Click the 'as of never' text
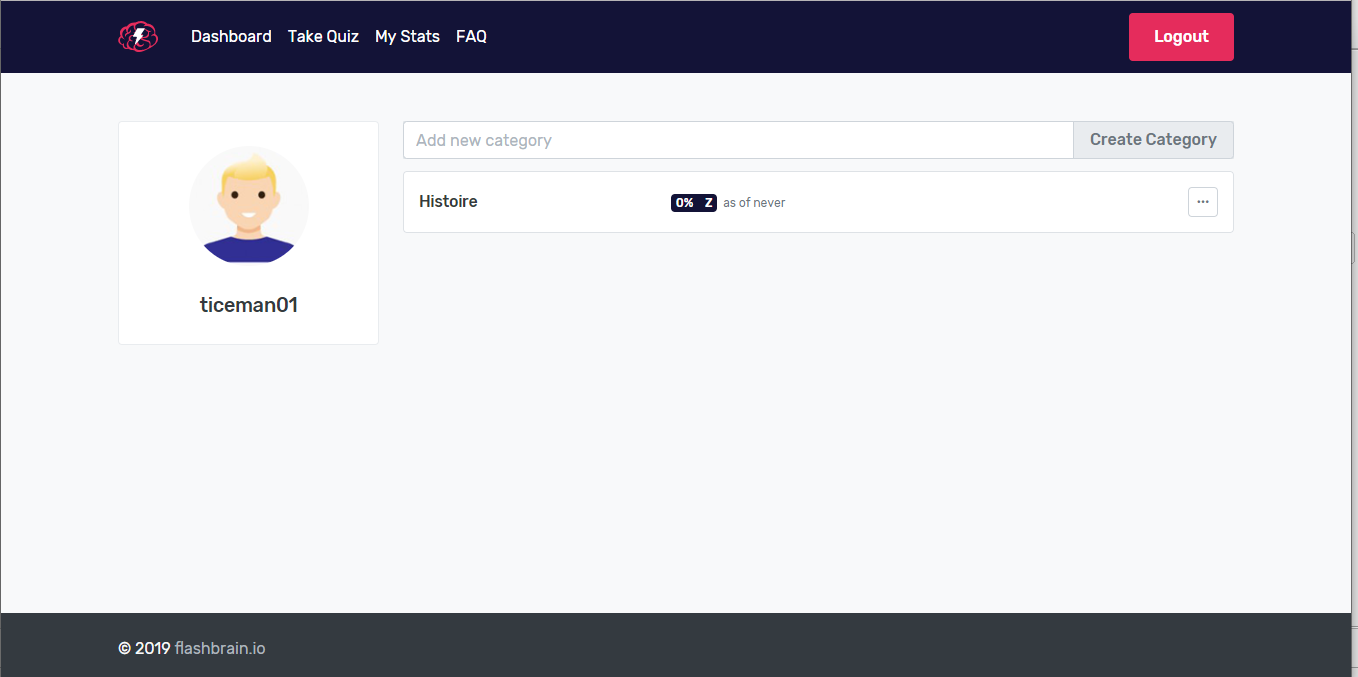 point(754,203)
